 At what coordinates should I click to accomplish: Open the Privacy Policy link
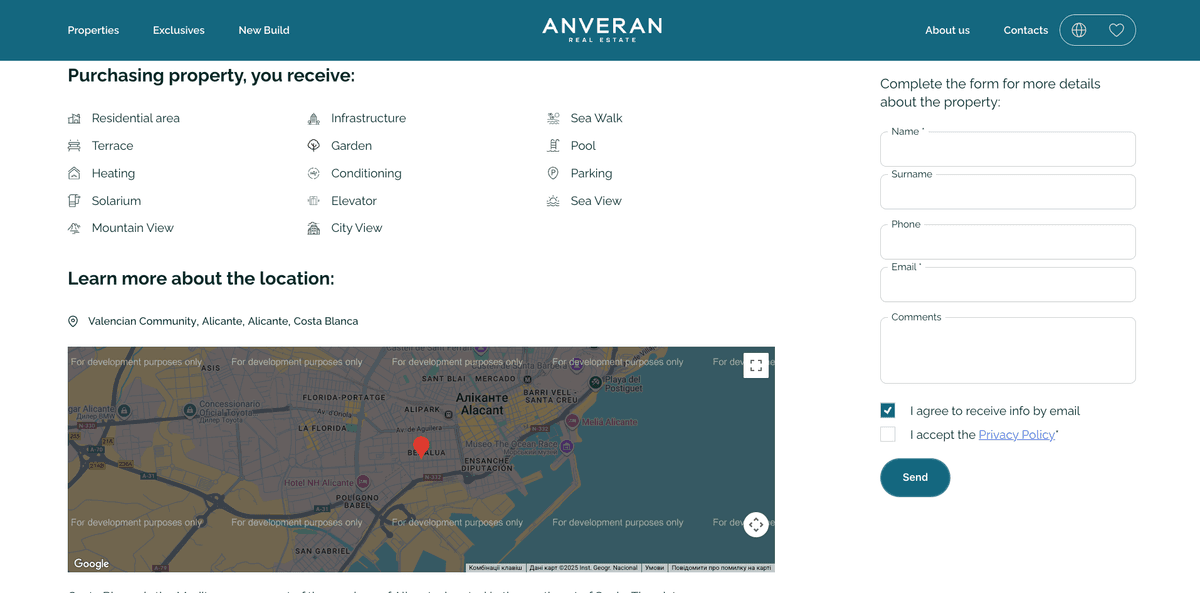1016,434
